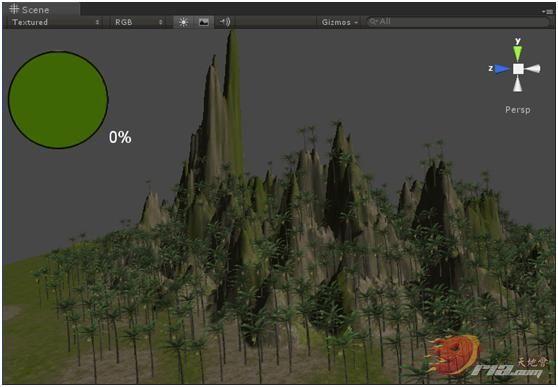The height and width of the screenshot is (387, 558).
Task: Open the Textured draw mode dropdown
Action: pos(56,22)
